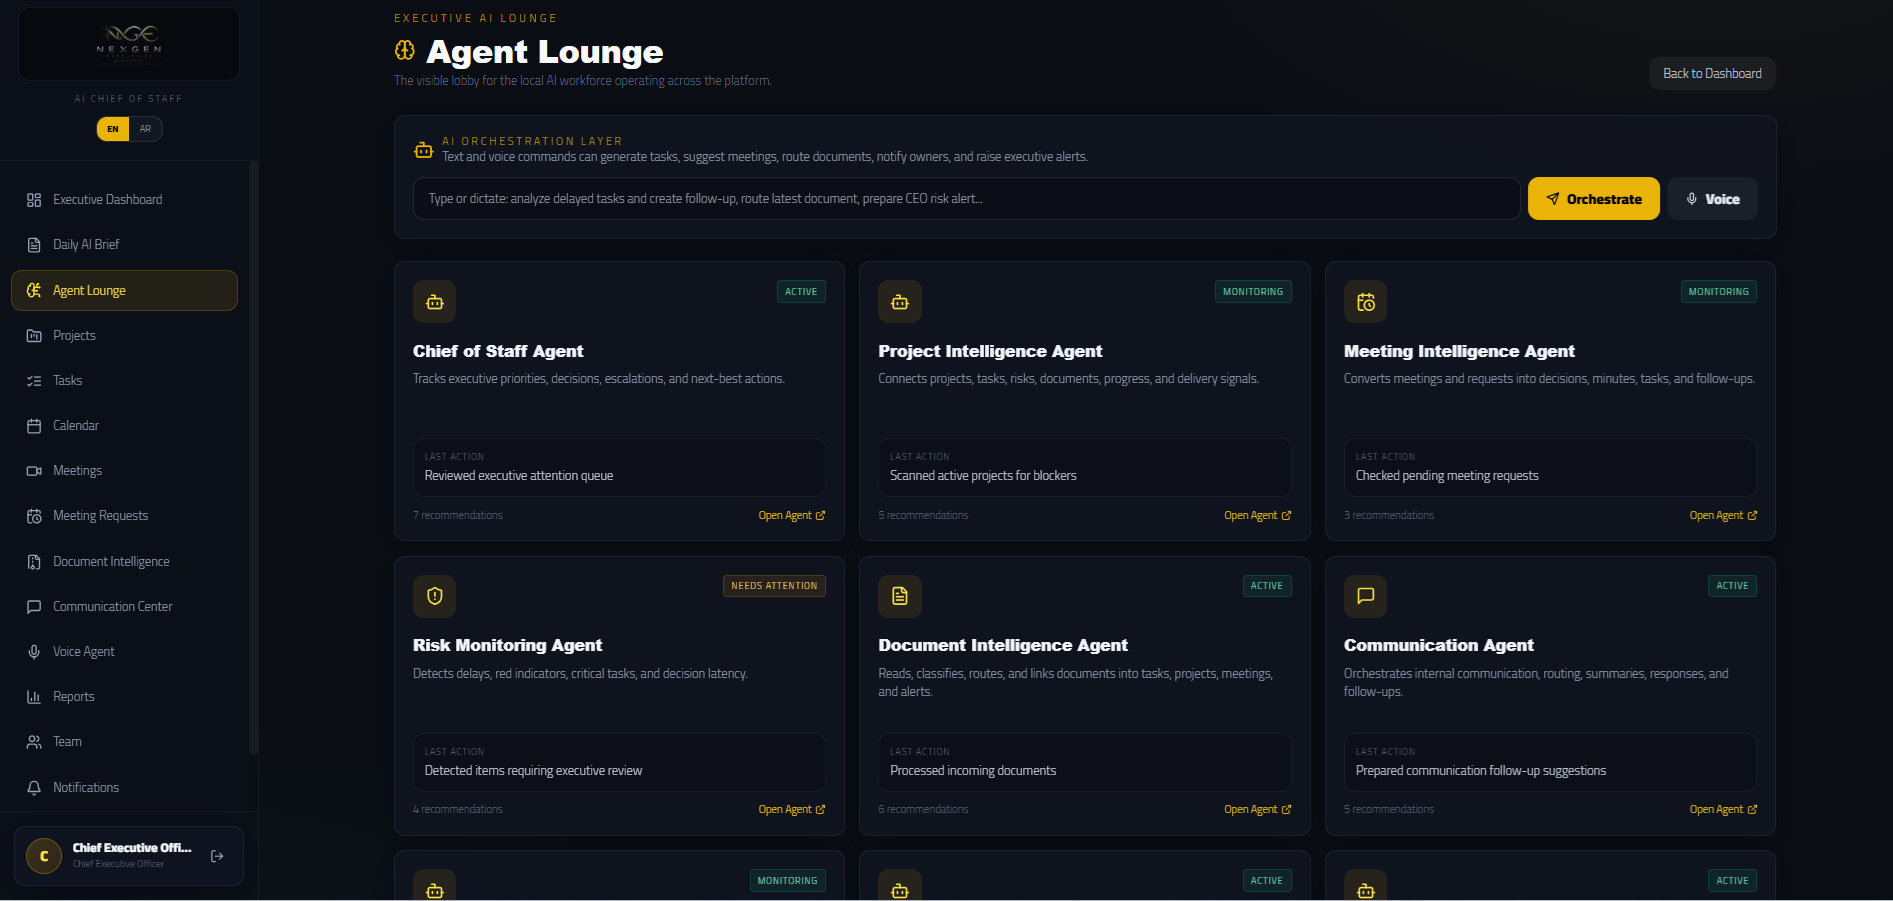Click the yellow Orchestrate button

[1593, 199]
